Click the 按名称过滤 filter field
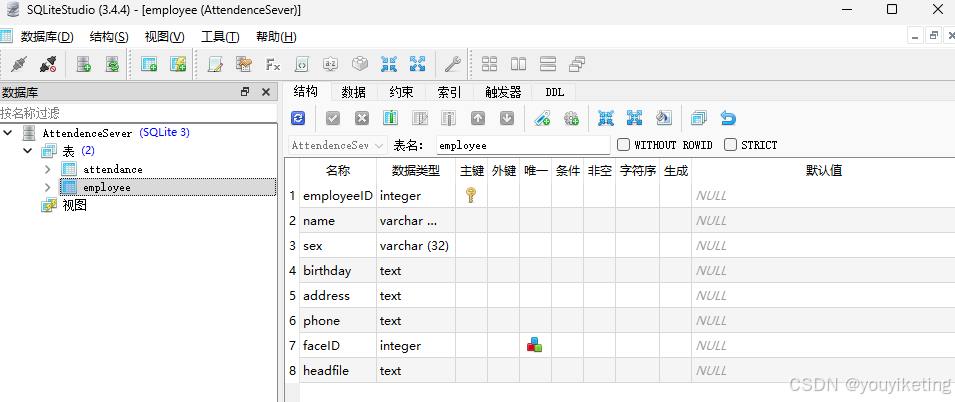 139,113
